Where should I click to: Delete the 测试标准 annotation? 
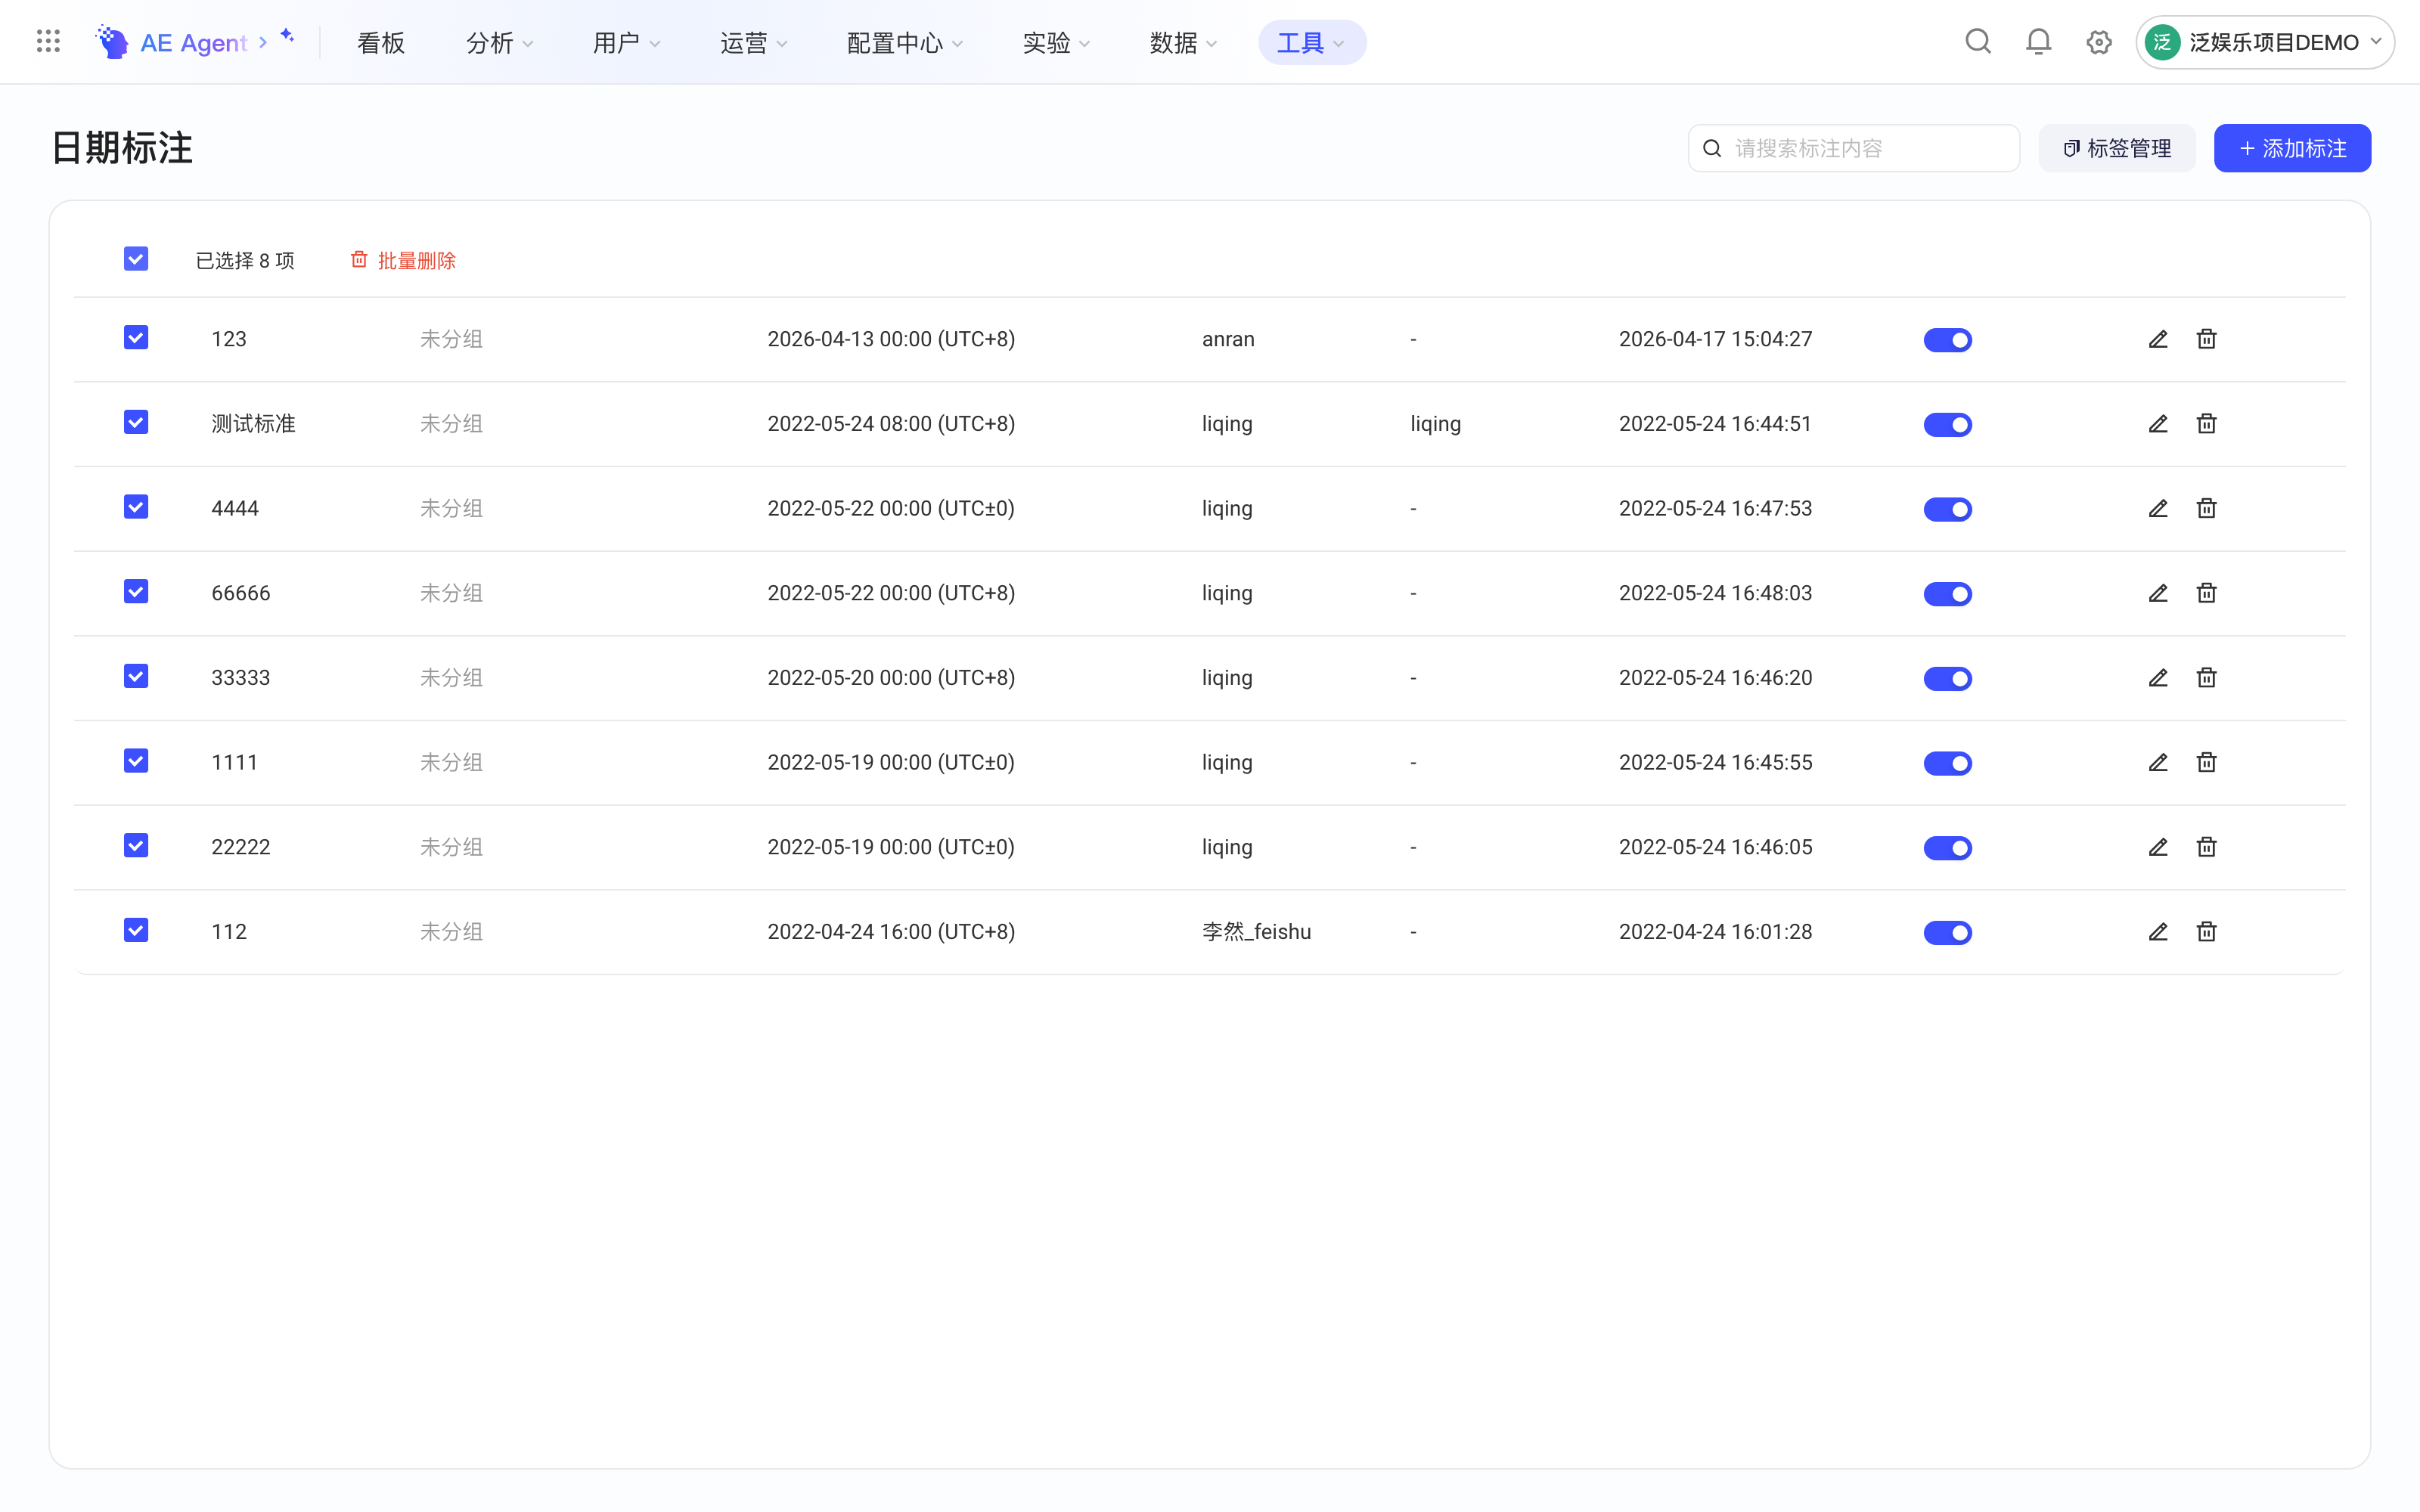point(2206,424)
